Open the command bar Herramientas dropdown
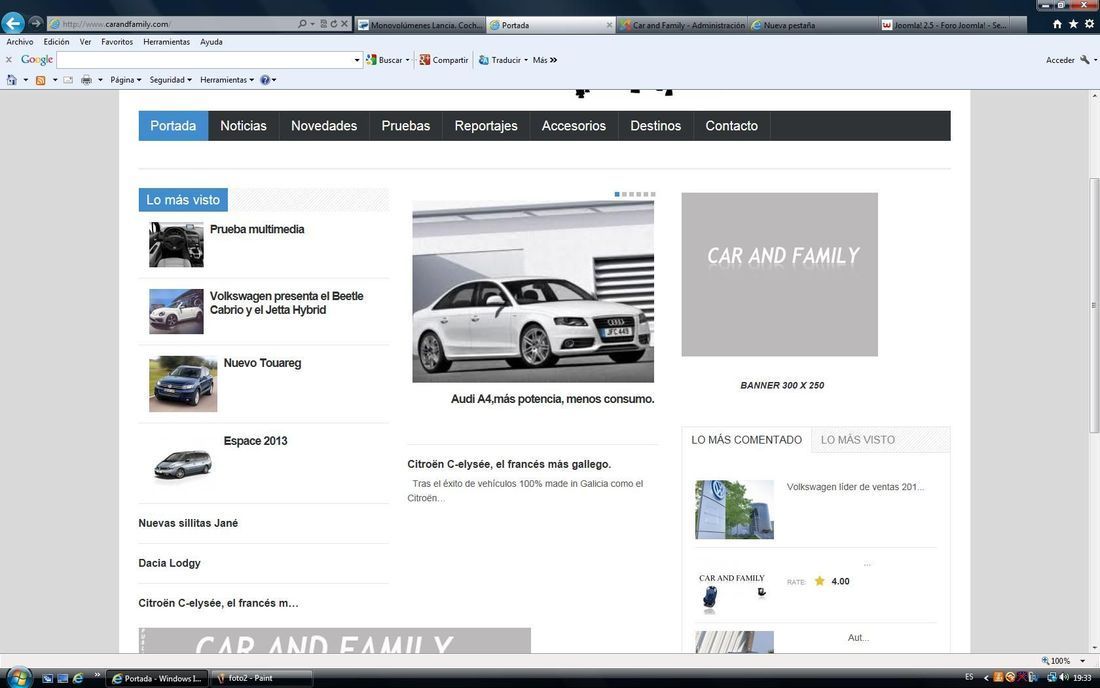 (227, 80)
